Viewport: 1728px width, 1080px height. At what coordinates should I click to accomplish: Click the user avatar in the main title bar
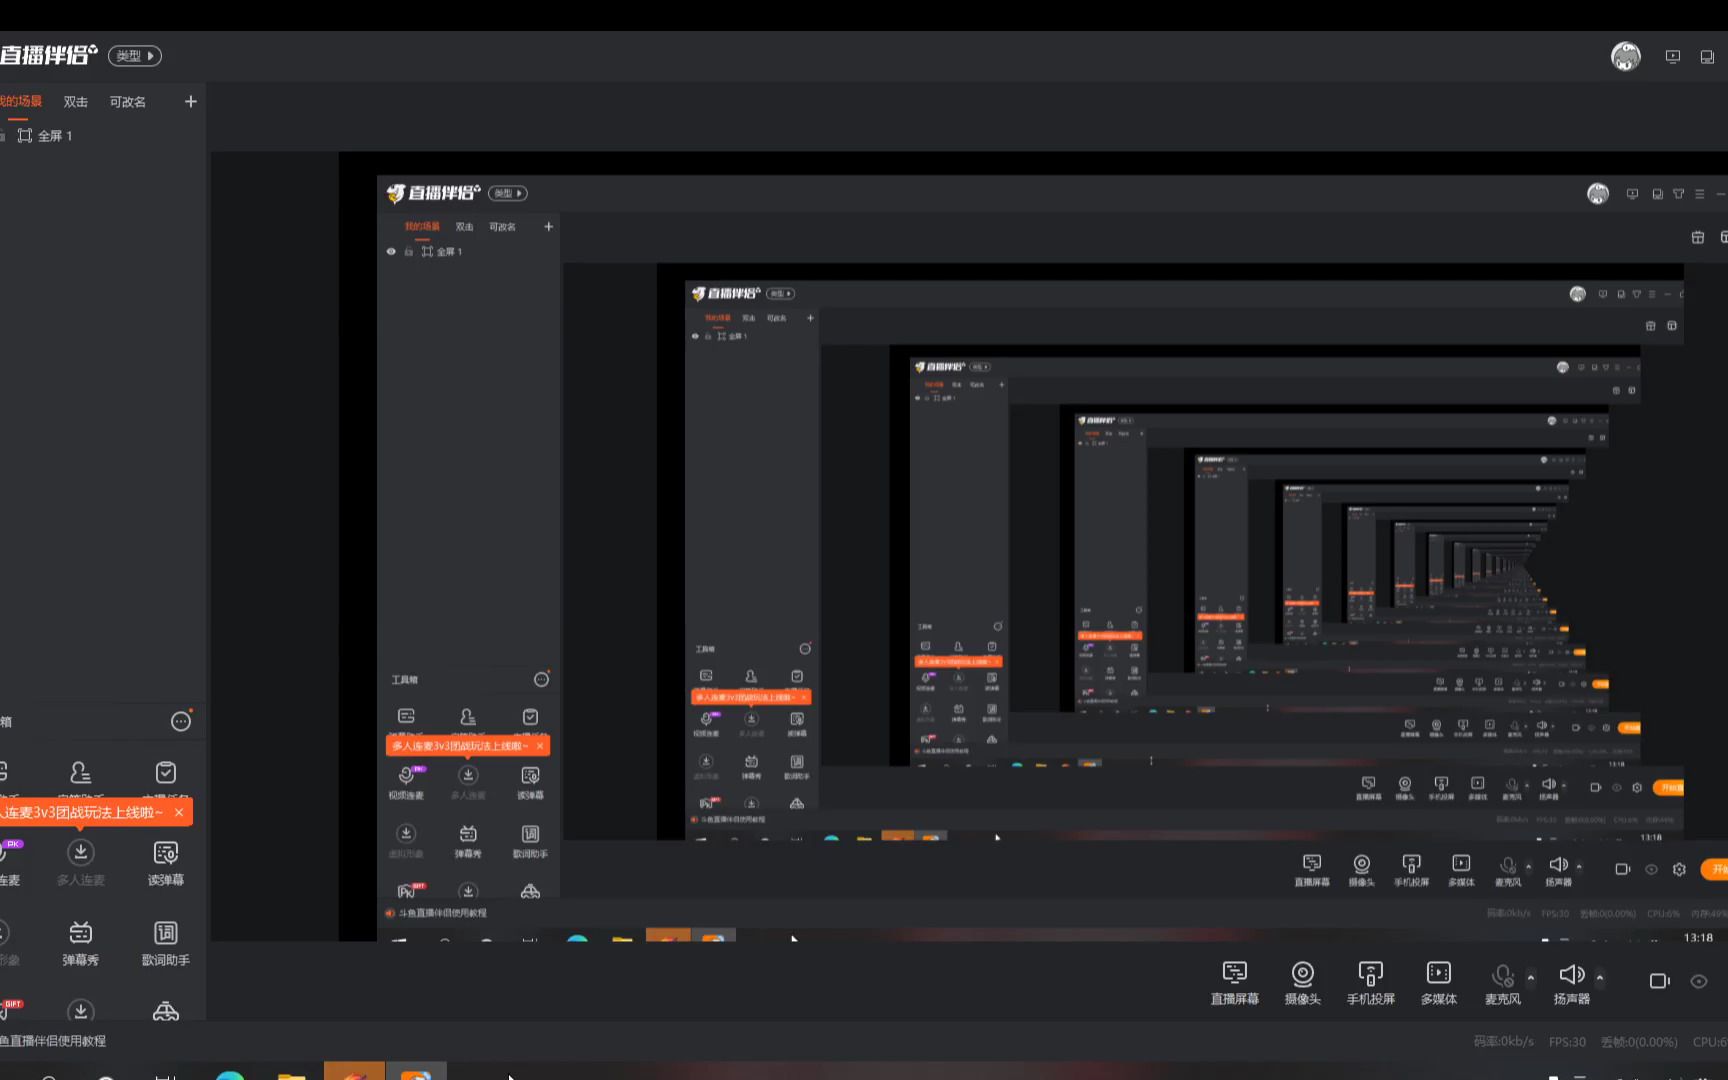coord(1625,56)
